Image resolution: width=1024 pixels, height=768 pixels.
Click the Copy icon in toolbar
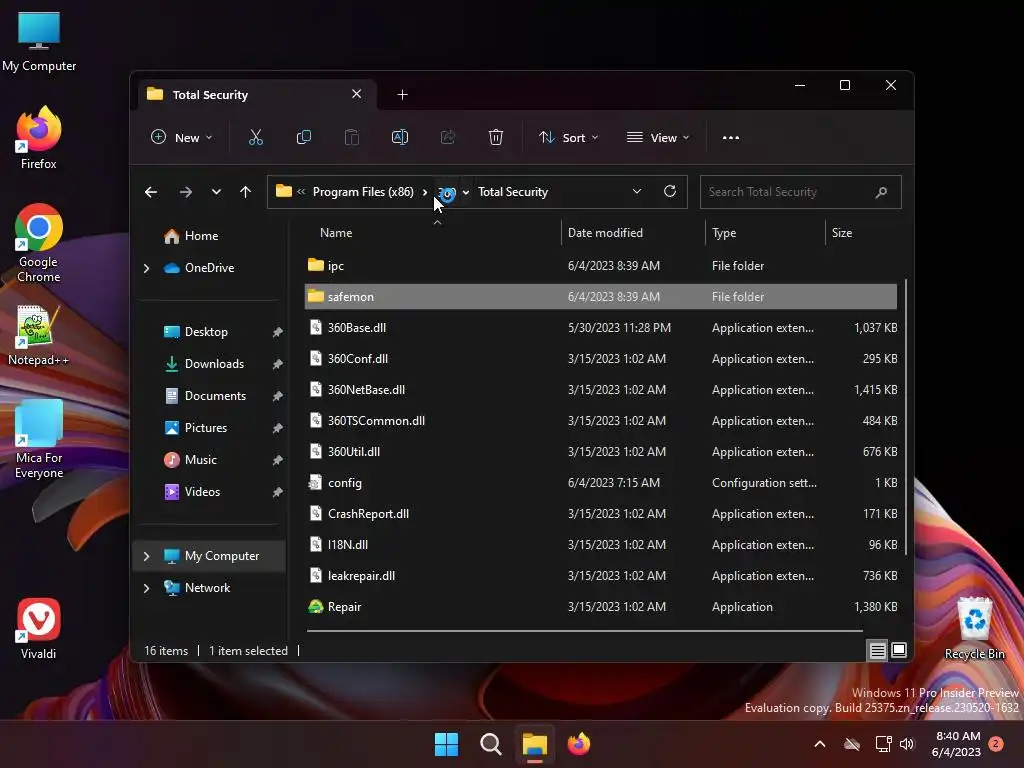pos(304,138)
